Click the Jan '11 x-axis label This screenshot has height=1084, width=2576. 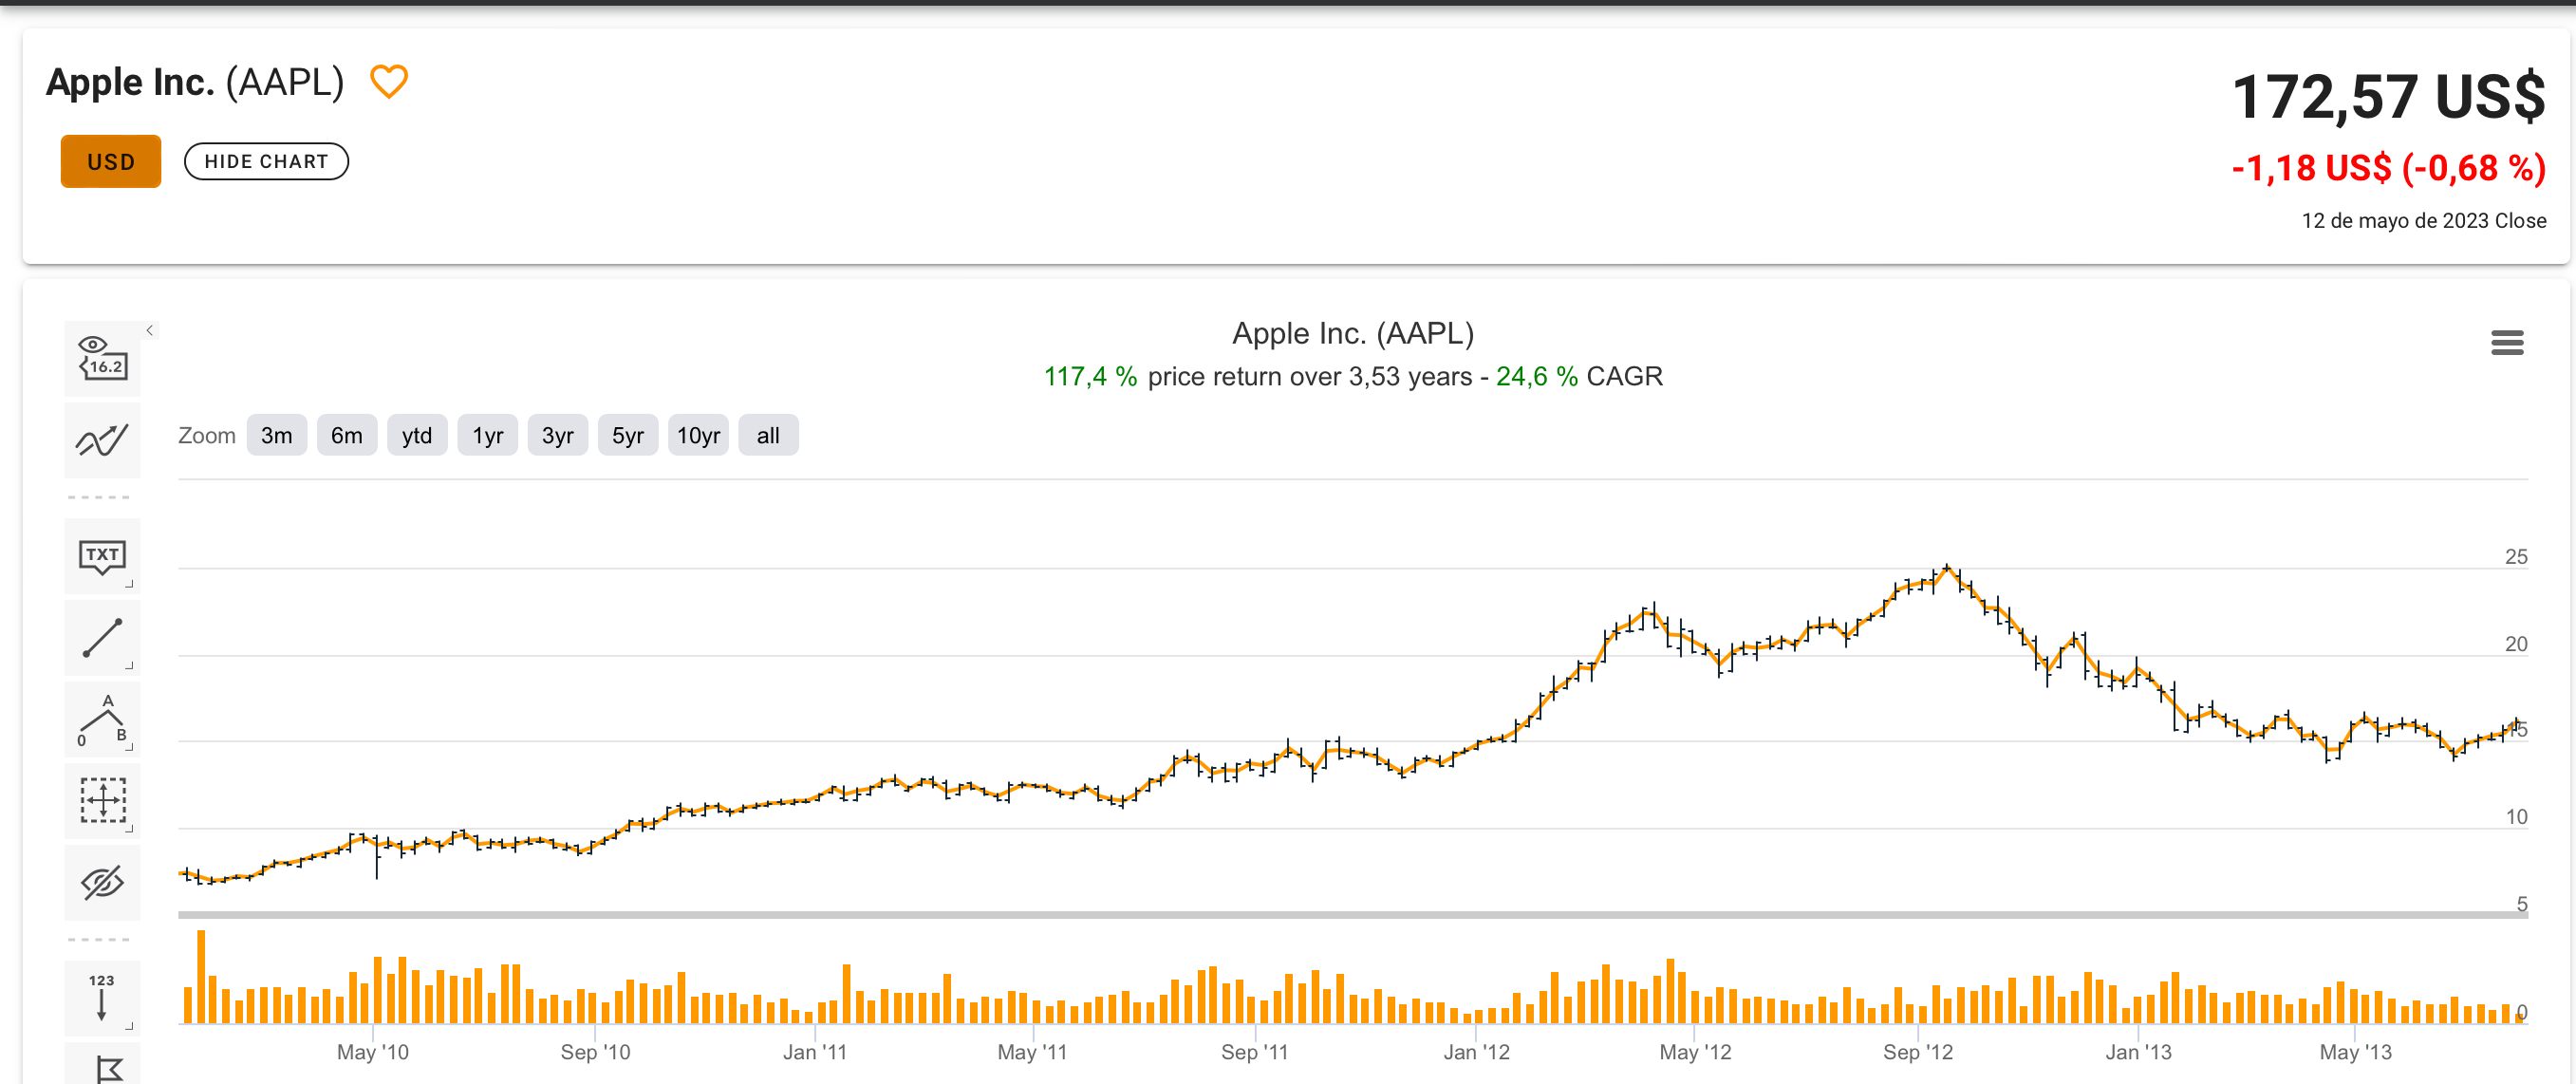[814, 1052]
